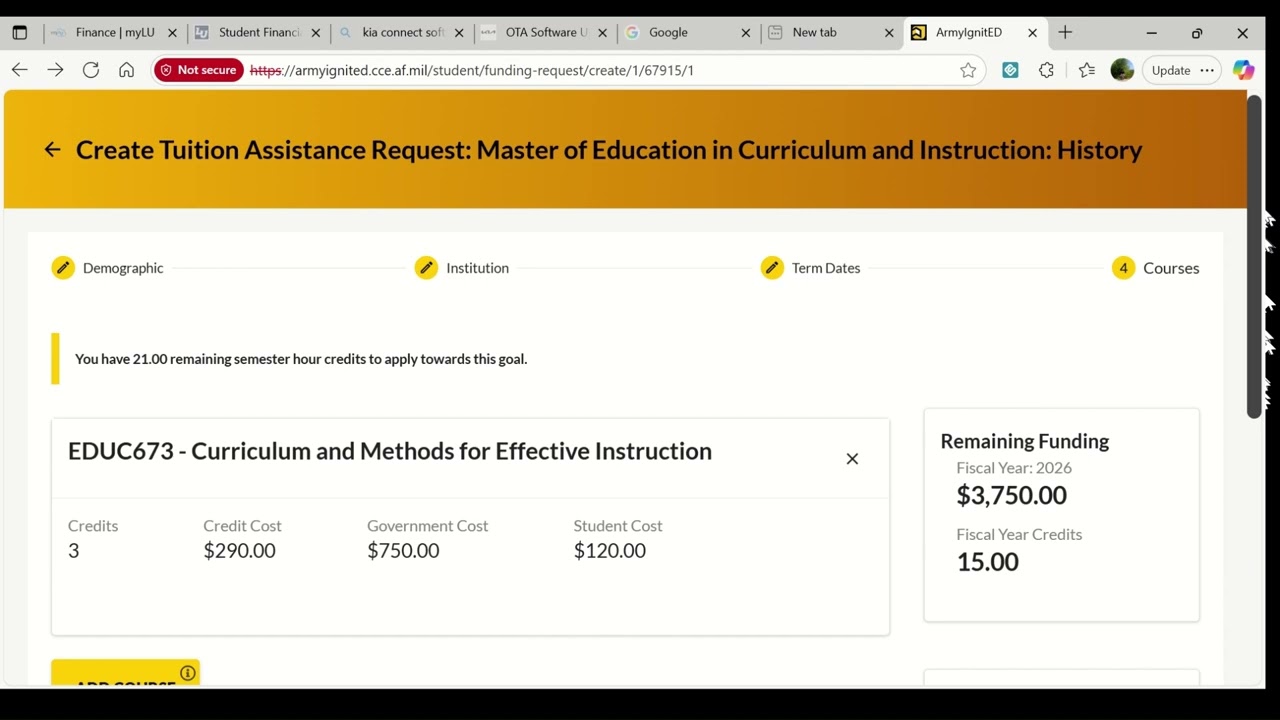Switch to the Finance | myLU tab

click(115, 32)
